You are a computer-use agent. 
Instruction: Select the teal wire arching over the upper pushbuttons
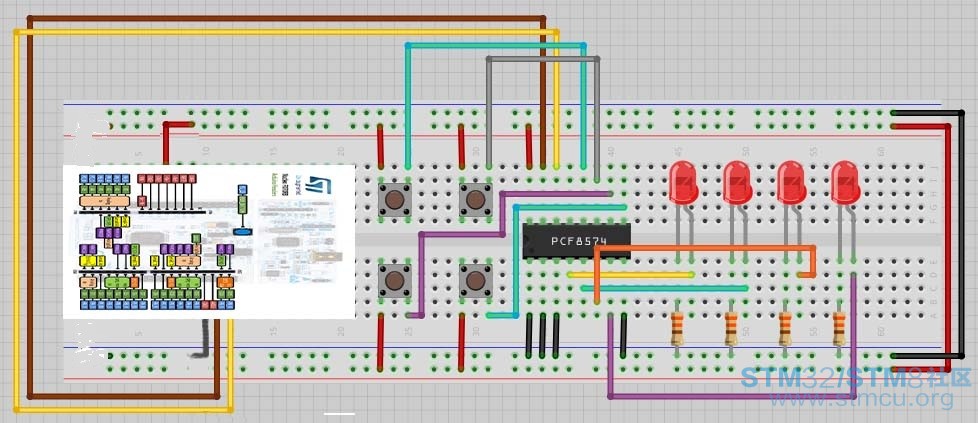point(496,45)
